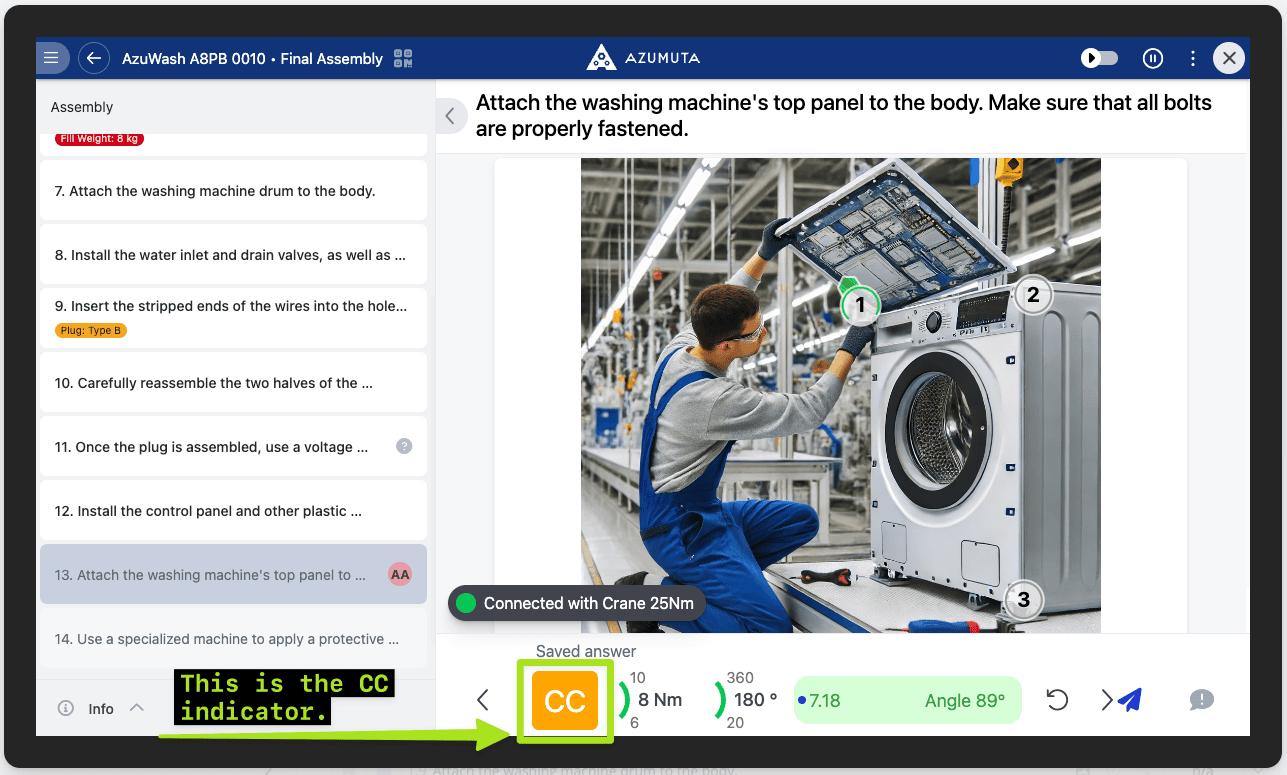
Task: Click the orange CC saved answer button
Action: tap(564, 700)
